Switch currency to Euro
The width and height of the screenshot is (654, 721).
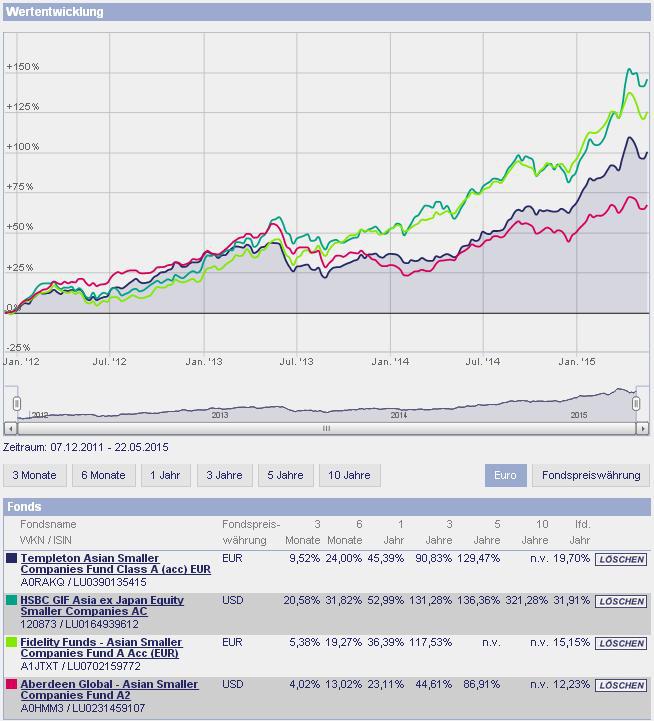(505, 475)
